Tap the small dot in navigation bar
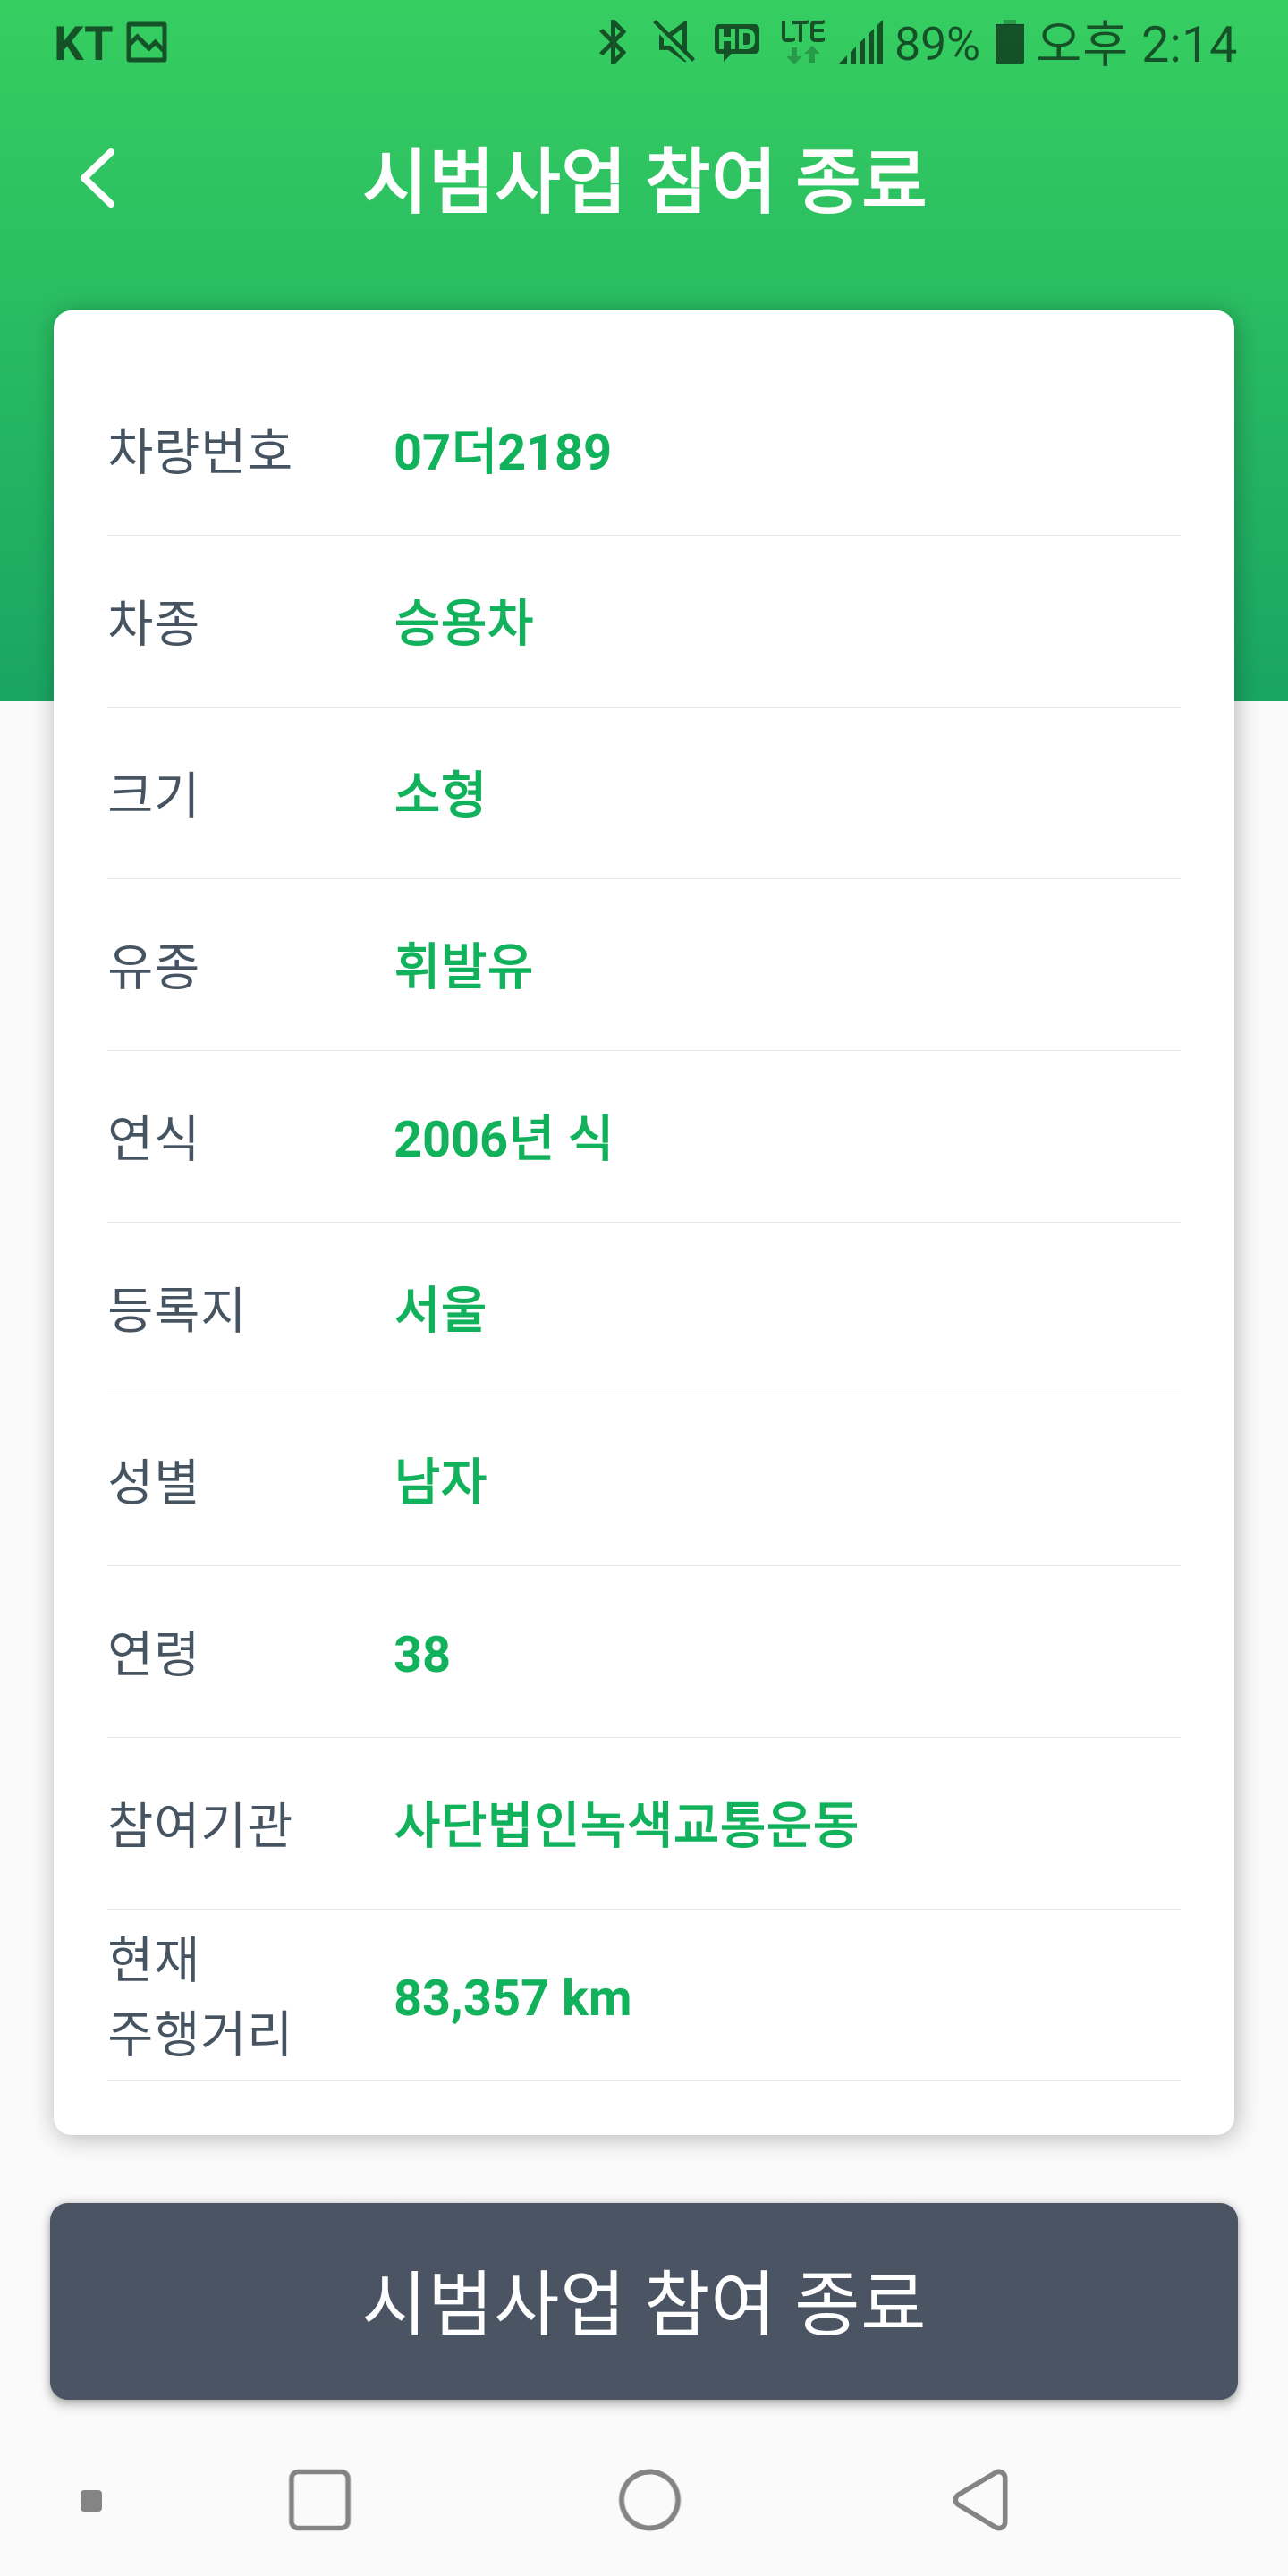1288x2576 pixels. tap(91, 2501)
